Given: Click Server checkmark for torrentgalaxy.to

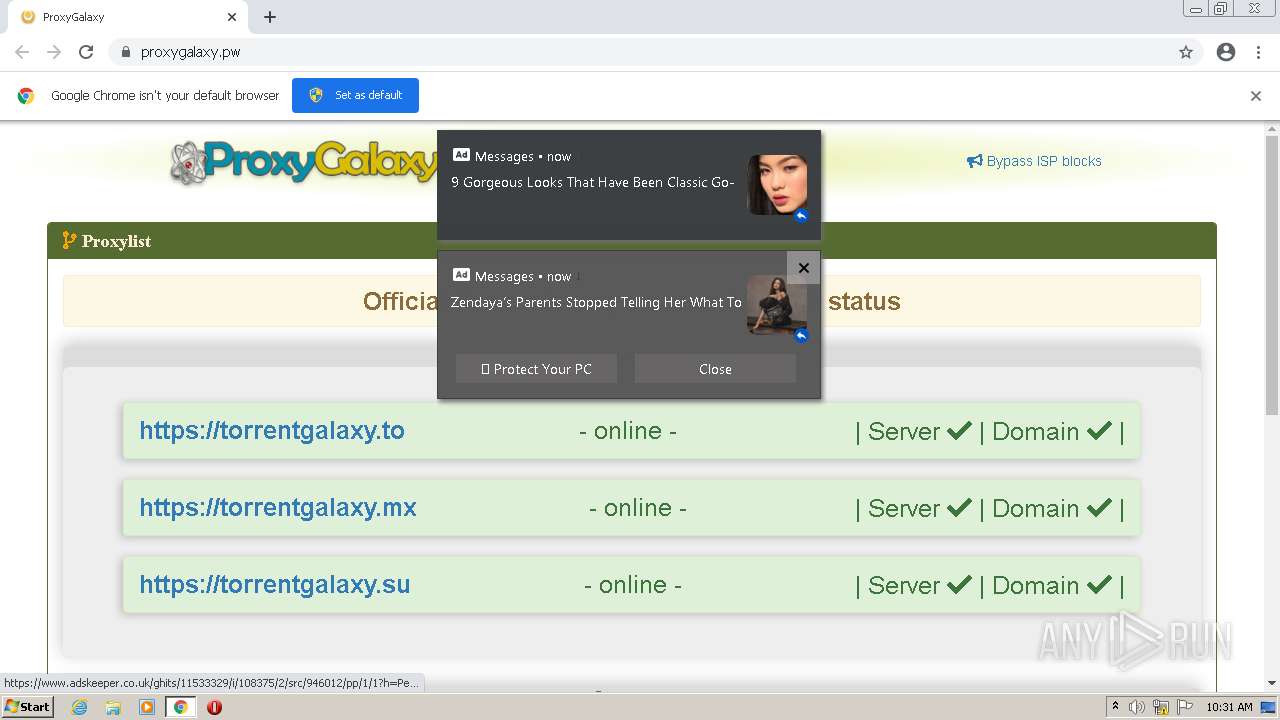Looking at the screenshot, I should [x=959, y=431].
